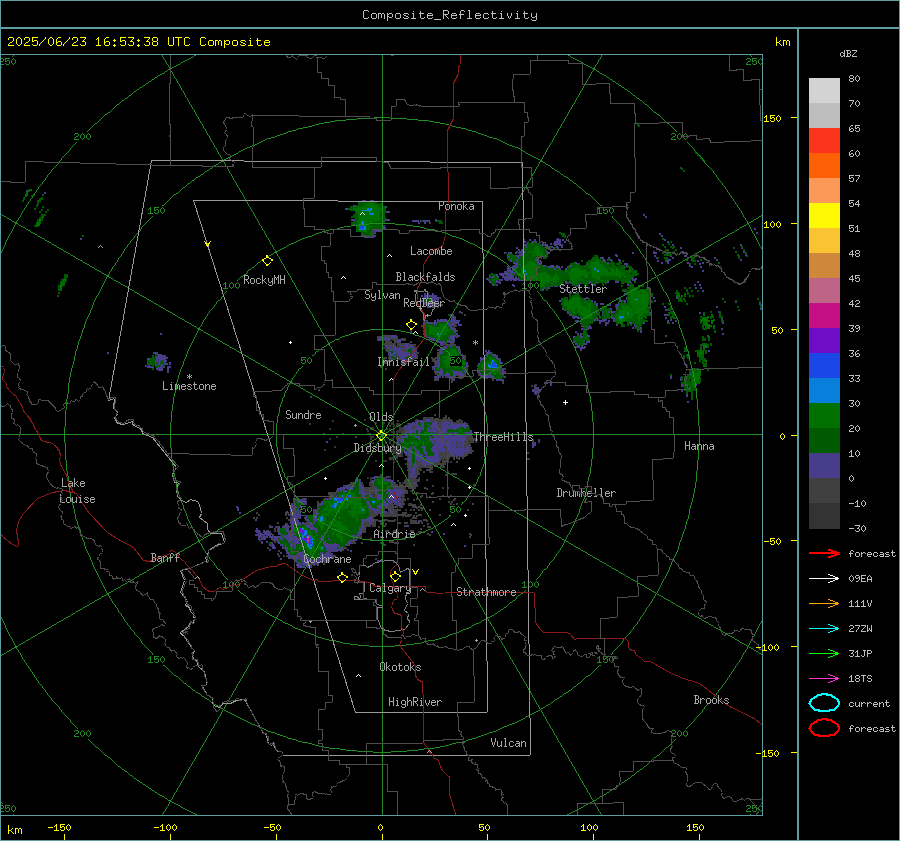Screen dimensions: 900x841
Task: Click the dBZ legend heading
Action: click(848, 53)
